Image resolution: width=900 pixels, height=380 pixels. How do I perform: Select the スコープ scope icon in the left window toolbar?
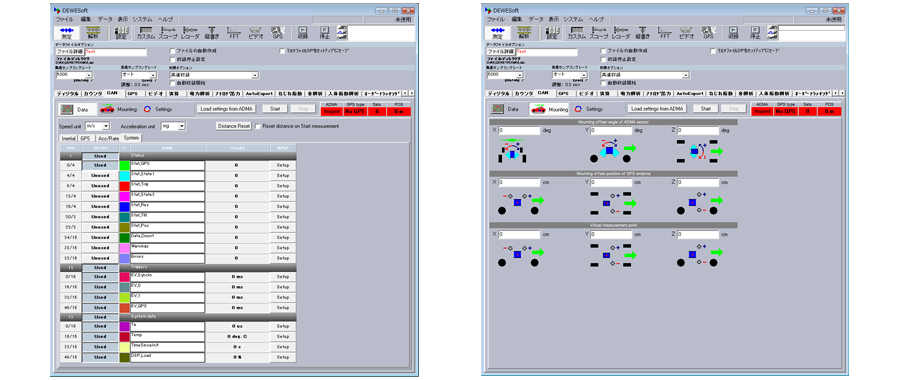click(168, 32)
